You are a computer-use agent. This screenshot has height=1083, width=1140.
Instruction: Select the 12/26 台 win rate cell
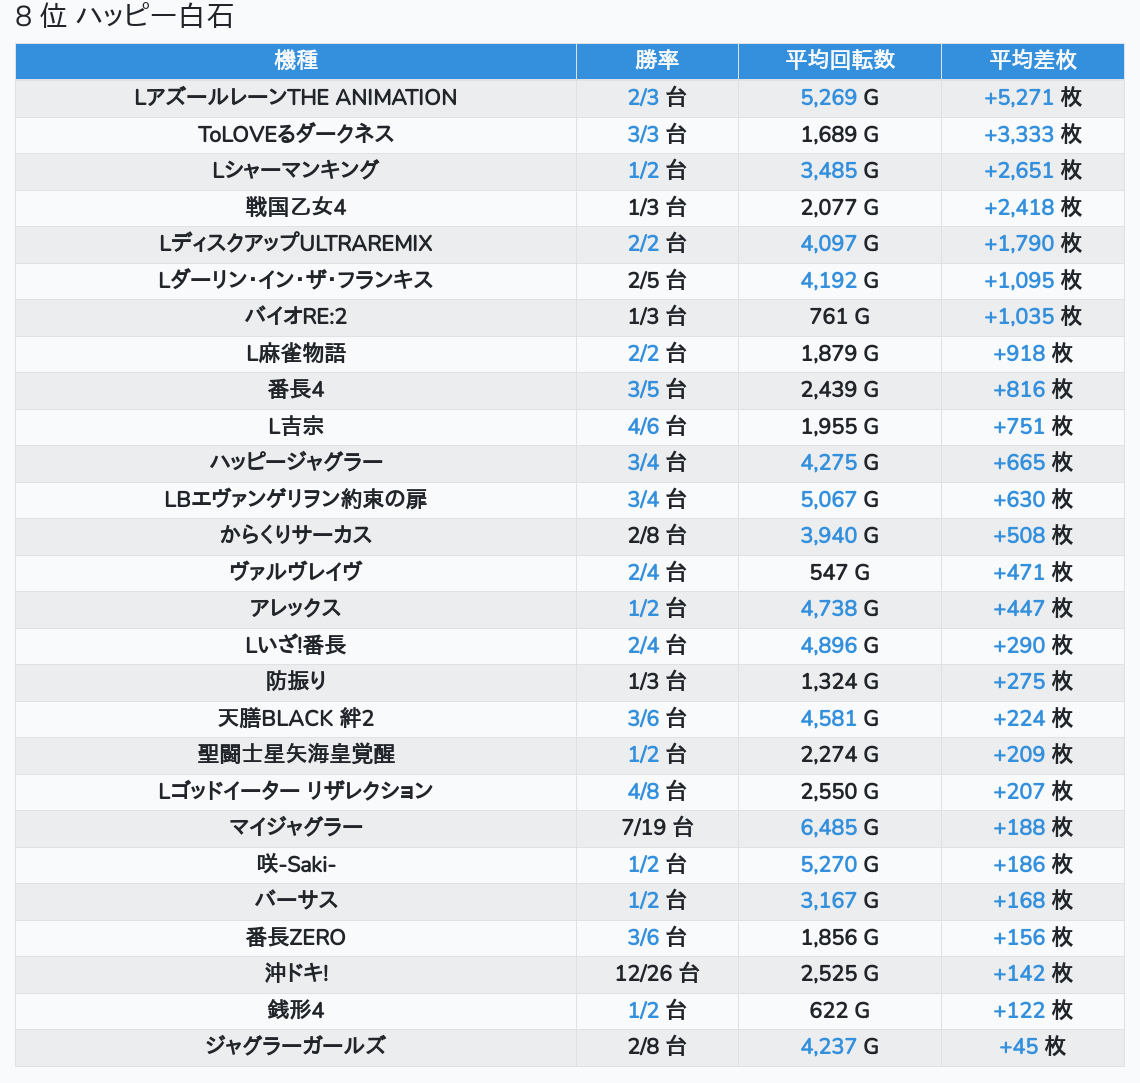[x=657, y=973]
